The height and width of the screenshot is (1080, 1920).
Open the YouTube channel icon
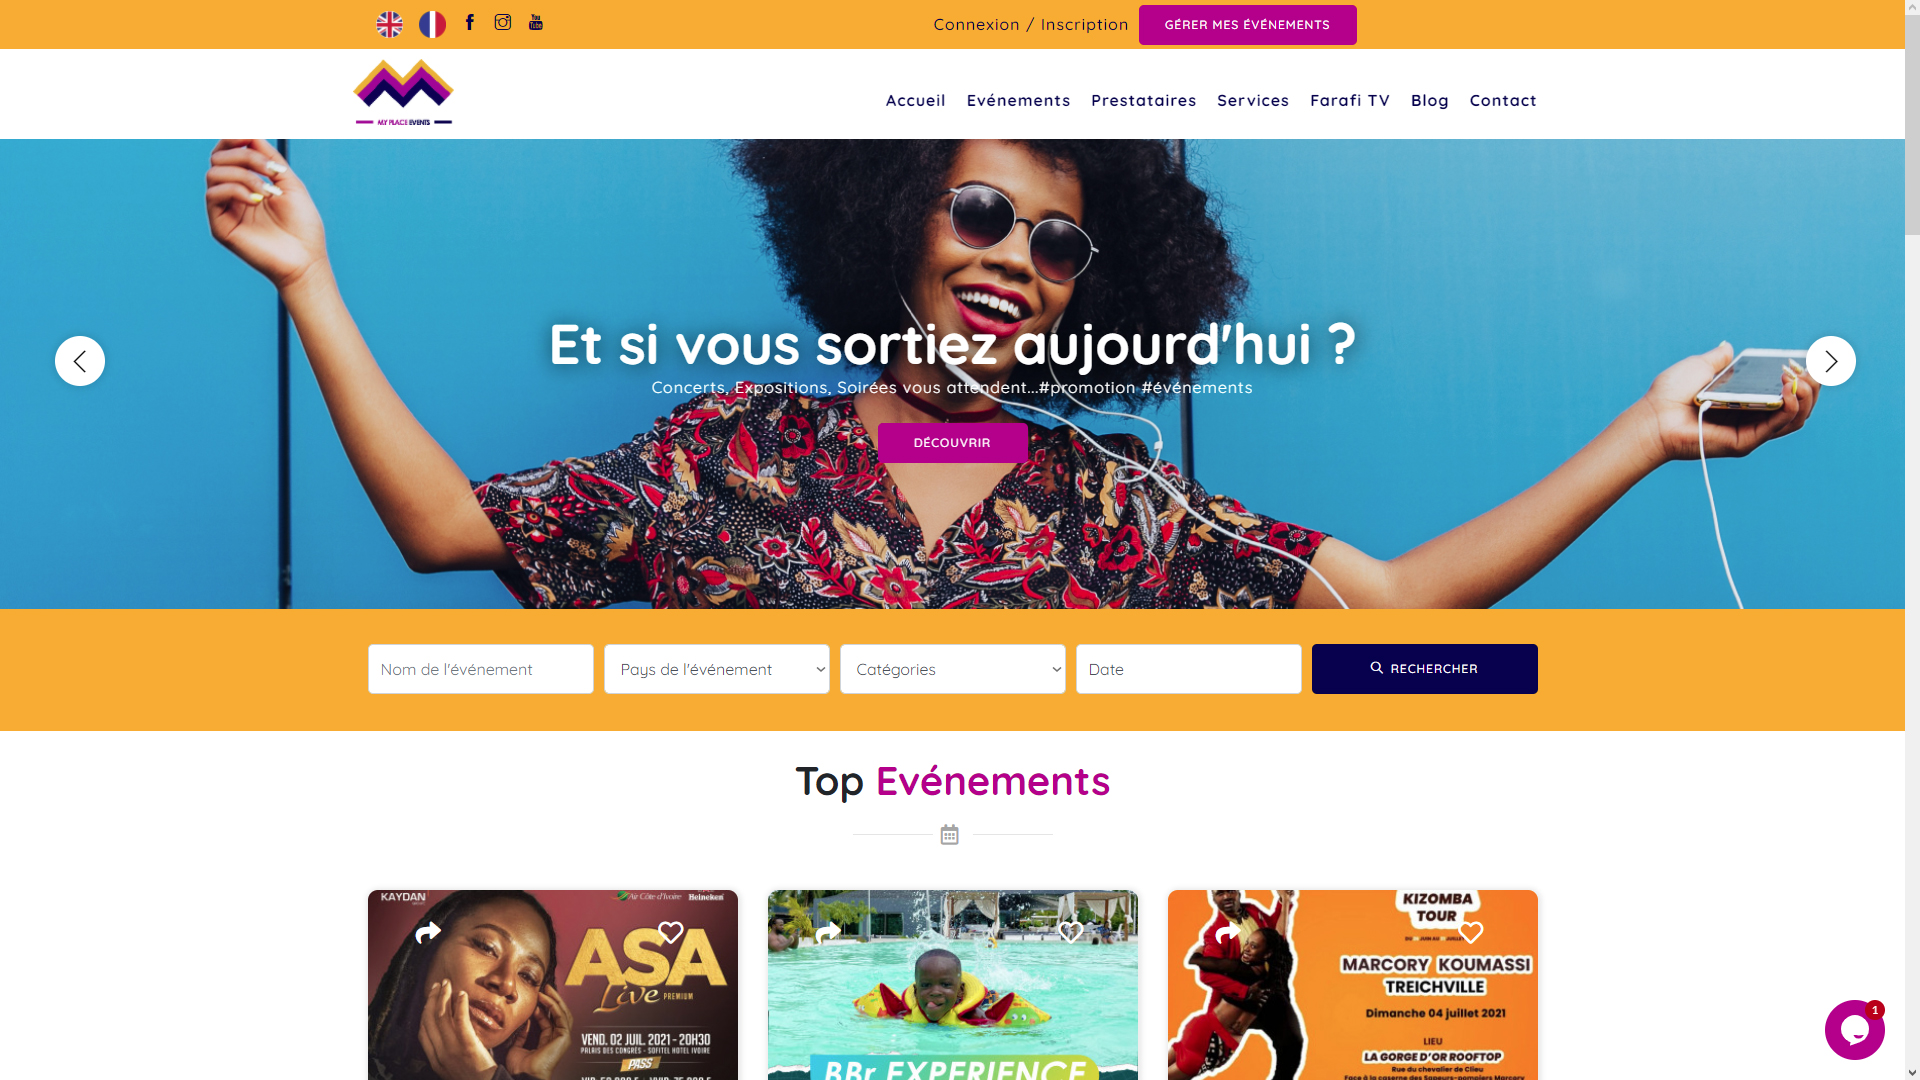tap(536, 22)
